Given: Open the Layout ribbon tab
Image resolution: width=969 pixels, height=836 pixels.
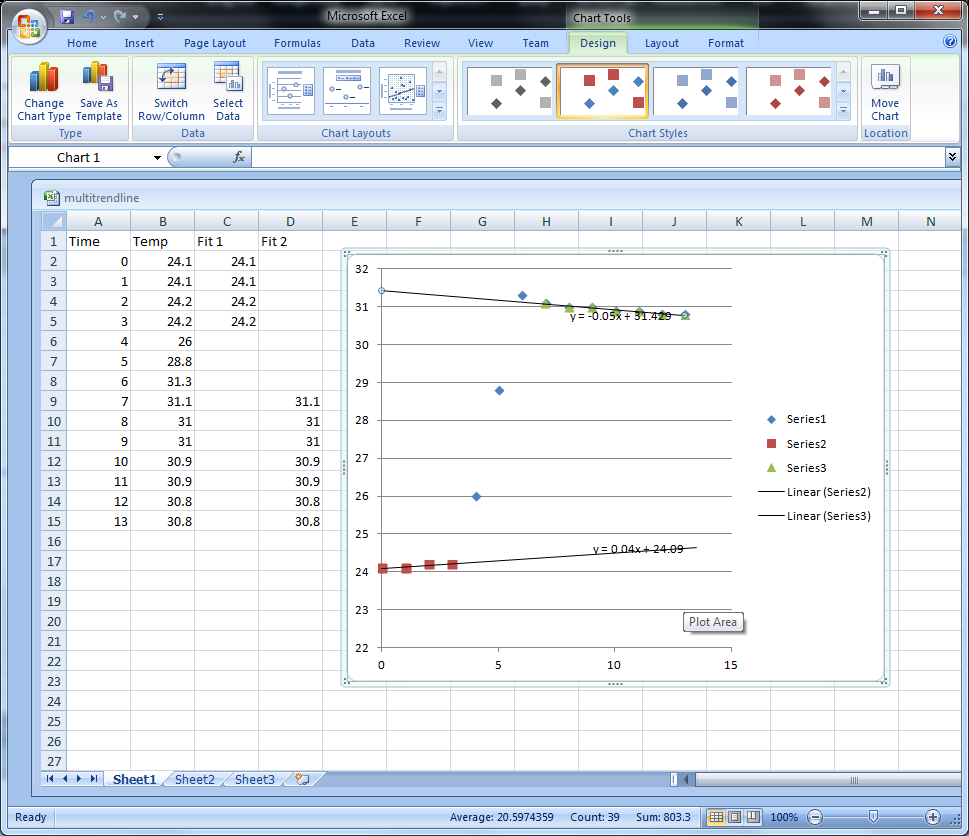Looking at the screenshot, I should (661, 43).
